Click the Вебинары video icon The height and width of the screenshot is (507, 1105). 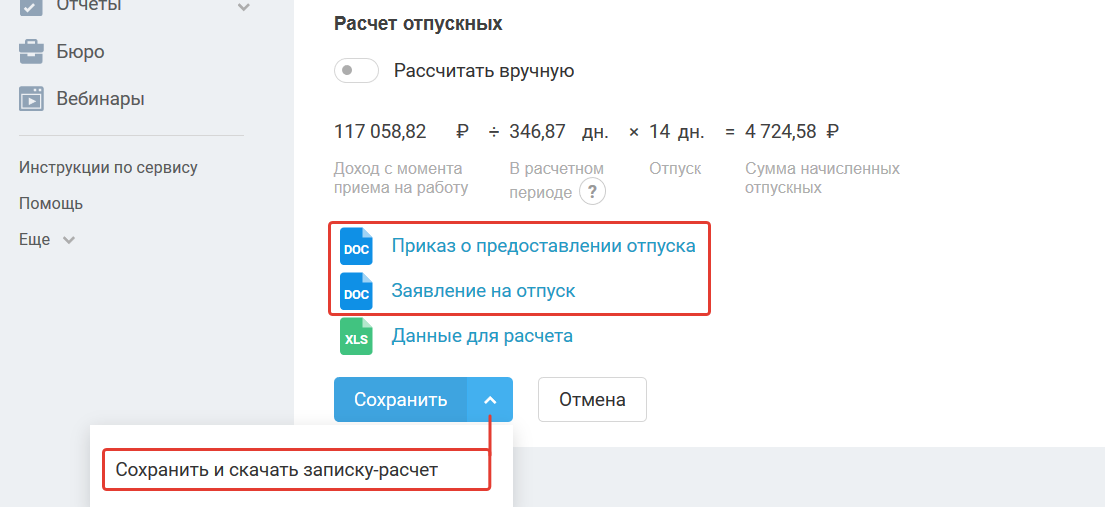(31, 99)
